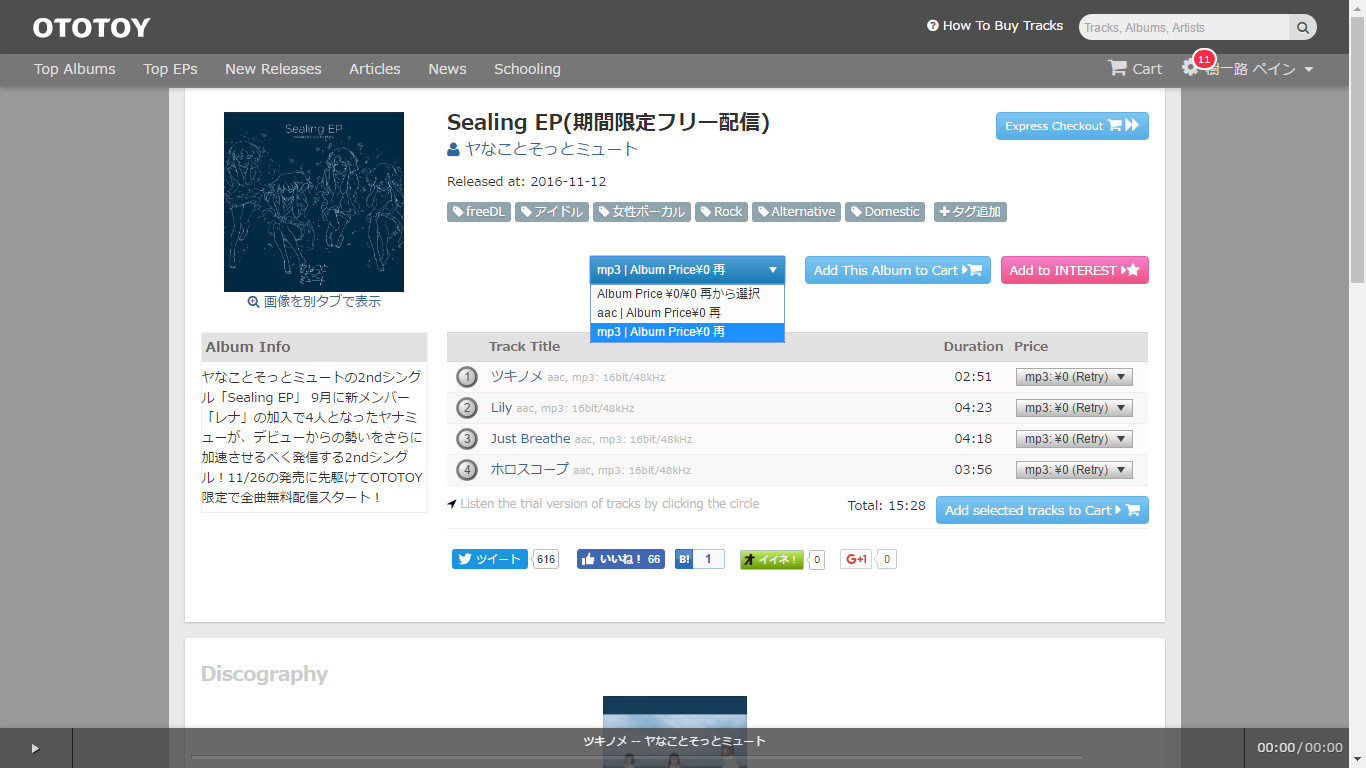Click the Sealing EP album cover
Image resolution: width=1366 pixels, height=768 pixels.
tap(314, 202)
